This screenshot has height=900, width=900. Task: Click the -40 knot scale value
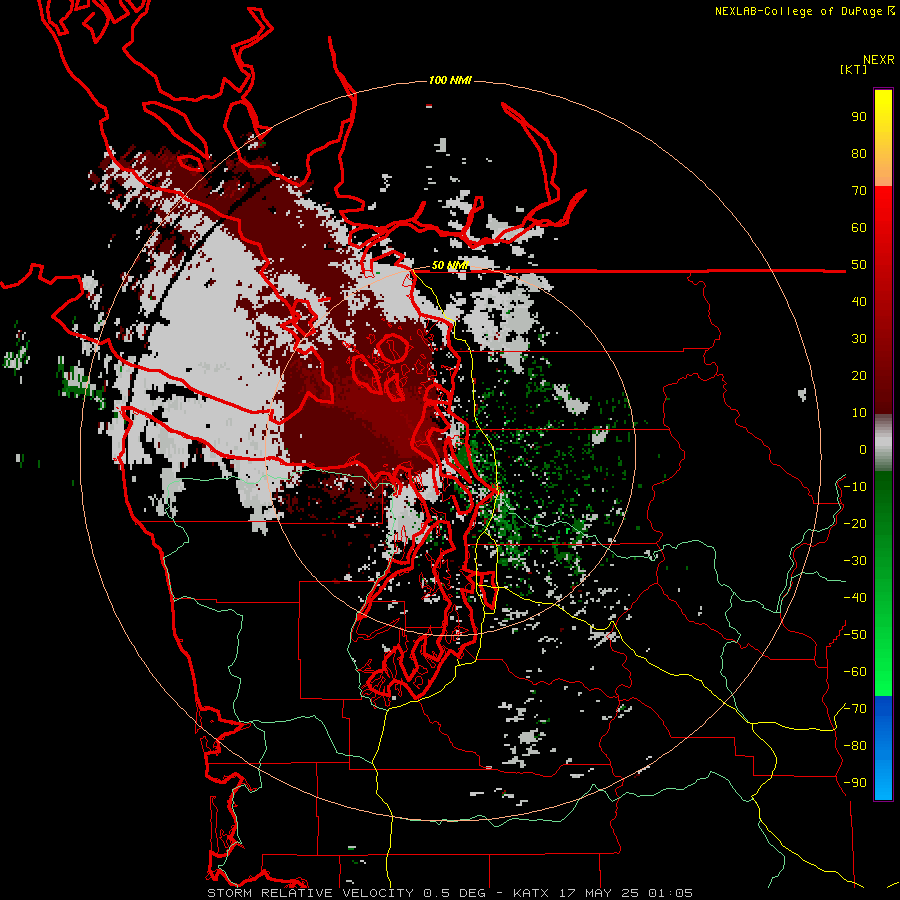coord(855,598)
